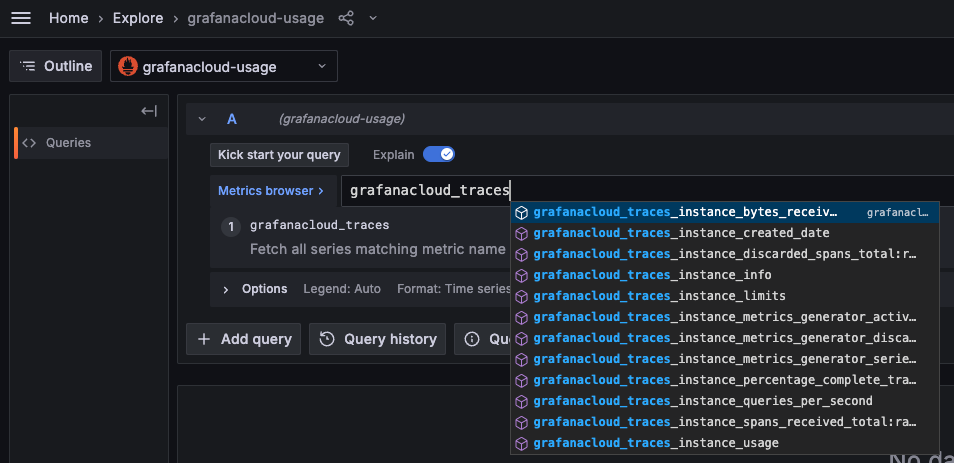The image size is (954, 463).
Task: Click the plus icon for Add query
Action: point(204,339)
